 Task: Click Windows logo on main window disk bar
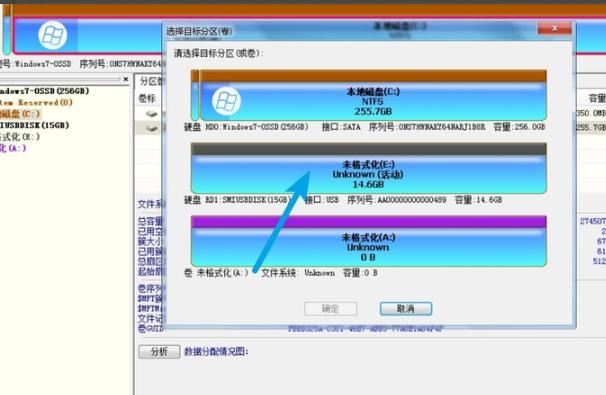pos(53,35)
